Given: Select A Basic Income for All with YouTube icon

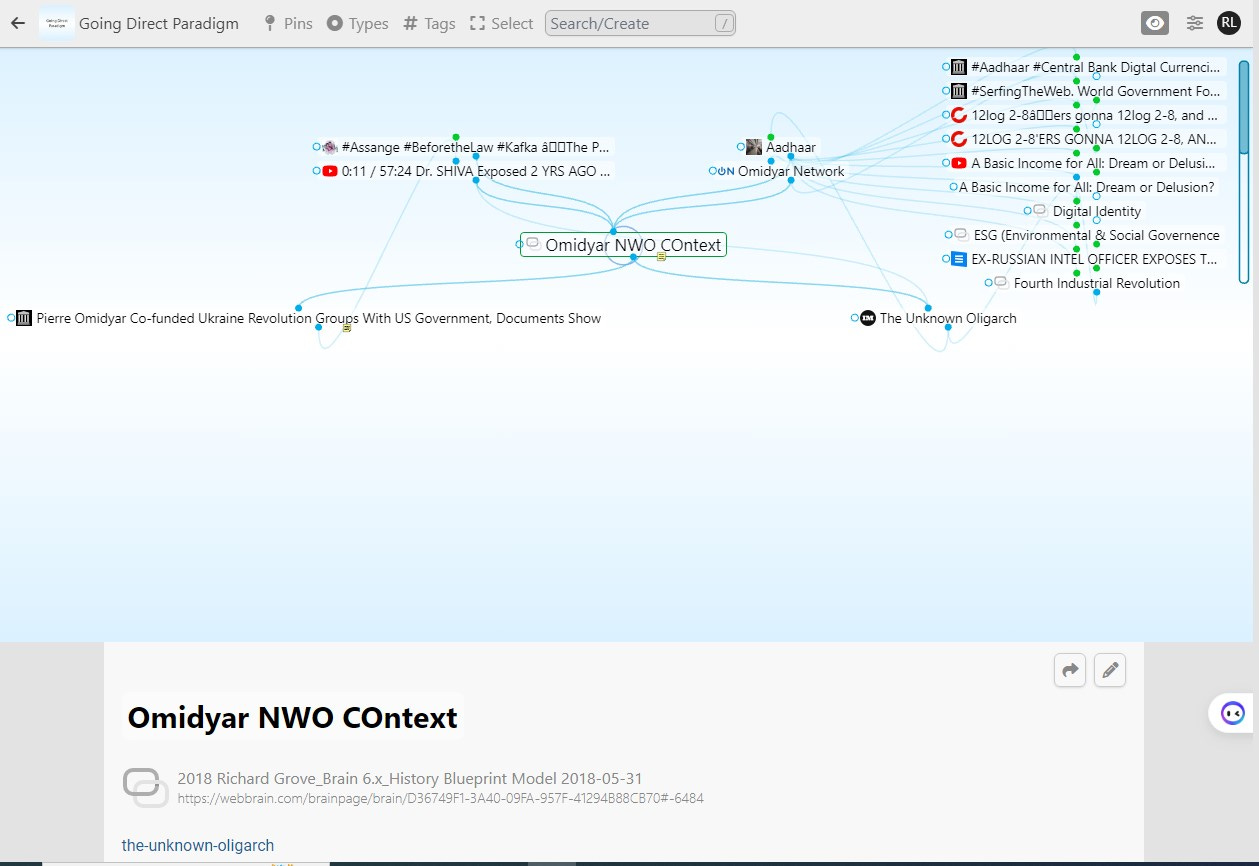Looking at the screenshot, I should 1095,163.
